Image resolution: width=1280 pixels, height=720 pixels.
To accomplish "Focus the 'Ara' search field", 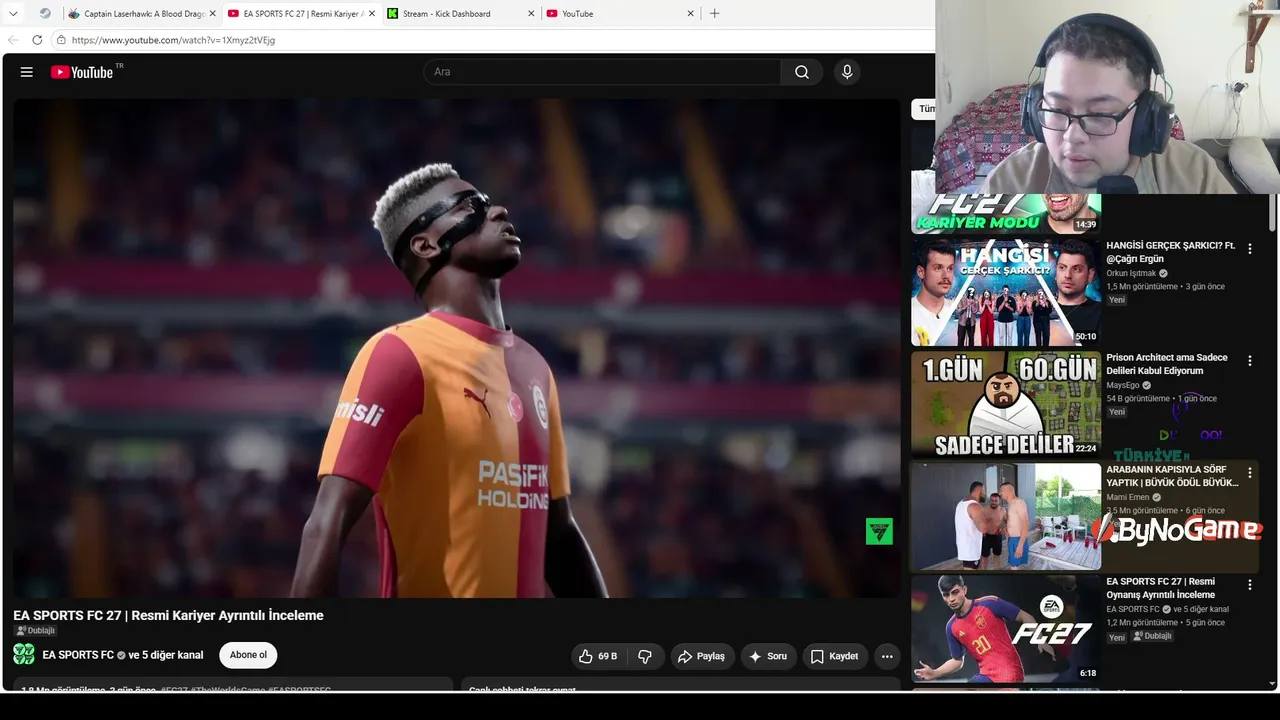I will tap(603, 72).
